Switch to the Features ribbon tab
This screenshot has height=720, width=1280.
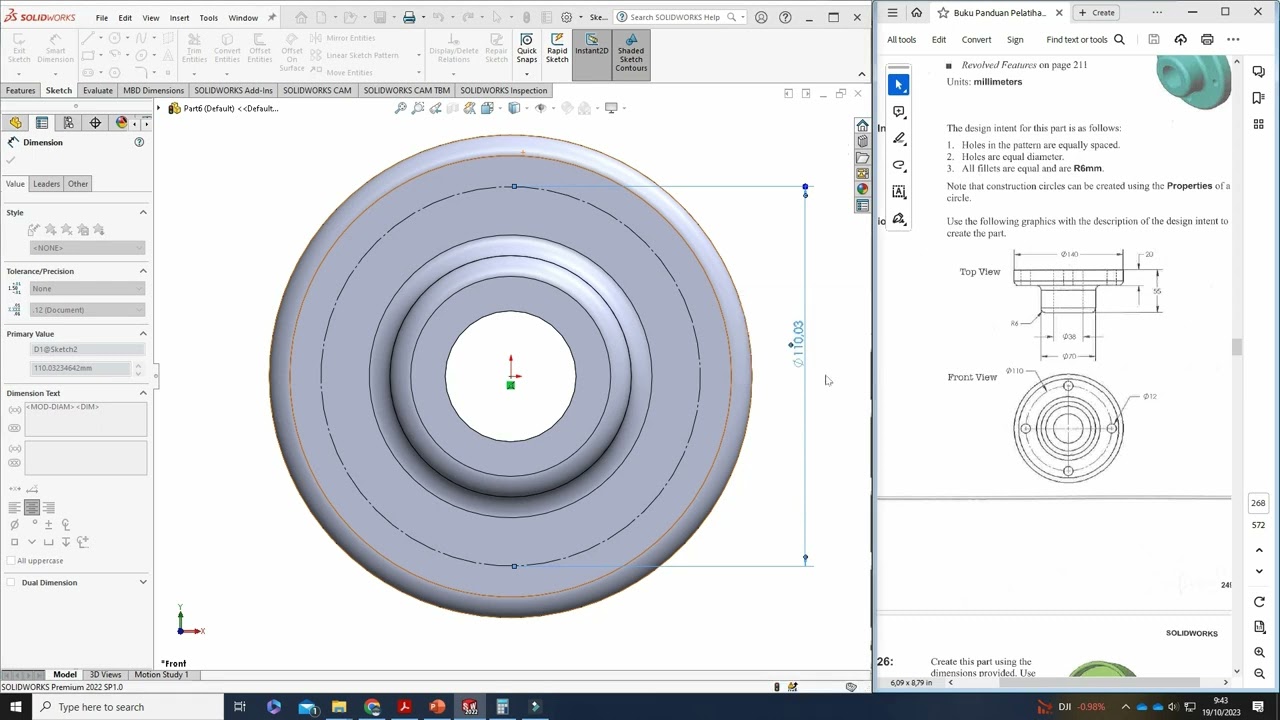point(20,90)
